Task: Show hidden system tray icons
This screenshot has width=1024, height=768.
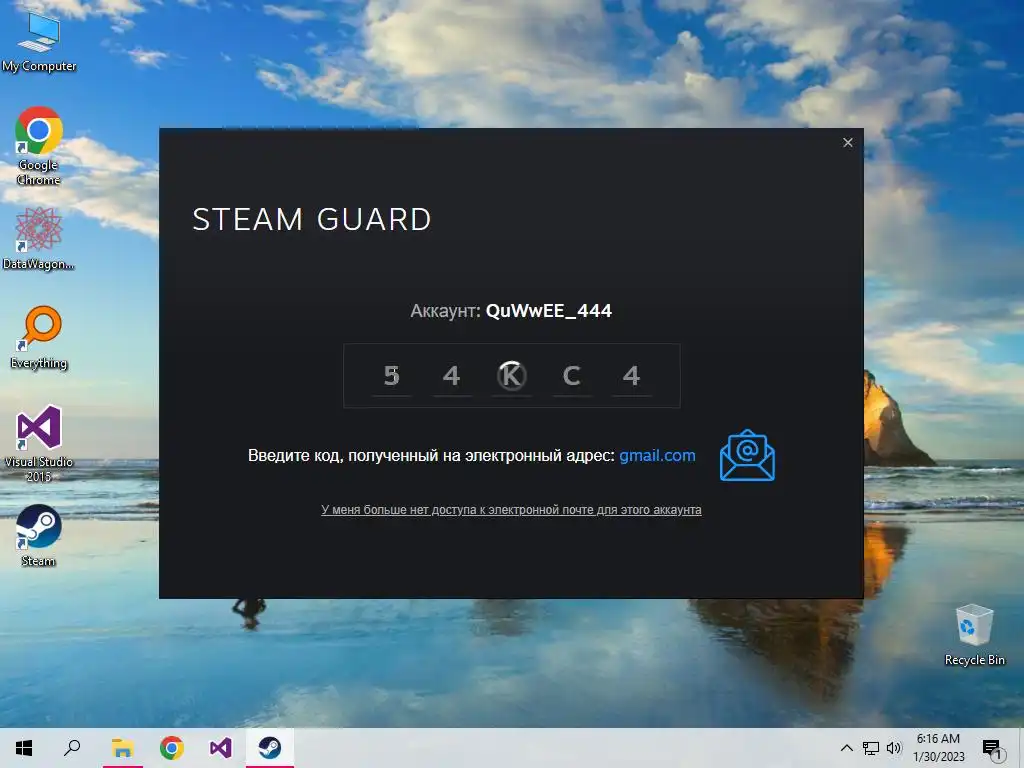Action: (846, 748)
